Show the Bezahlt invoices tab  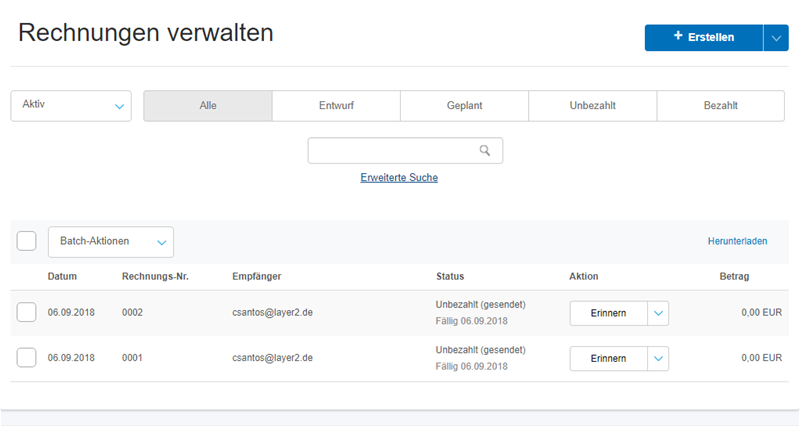[x=720, y=106]
